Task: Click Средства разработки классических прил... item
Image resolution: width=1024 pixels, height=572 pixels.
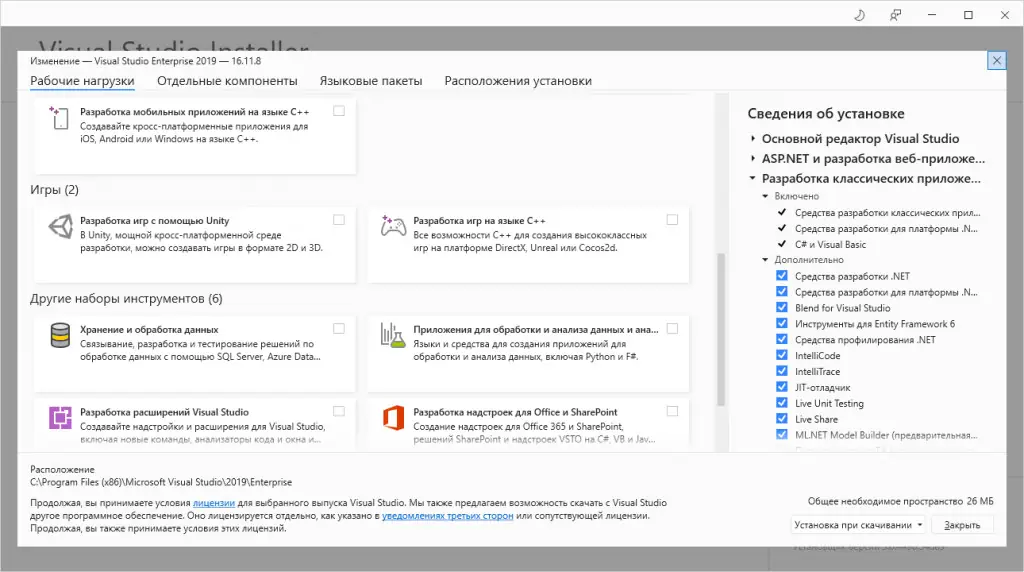Action: point(888,213)
